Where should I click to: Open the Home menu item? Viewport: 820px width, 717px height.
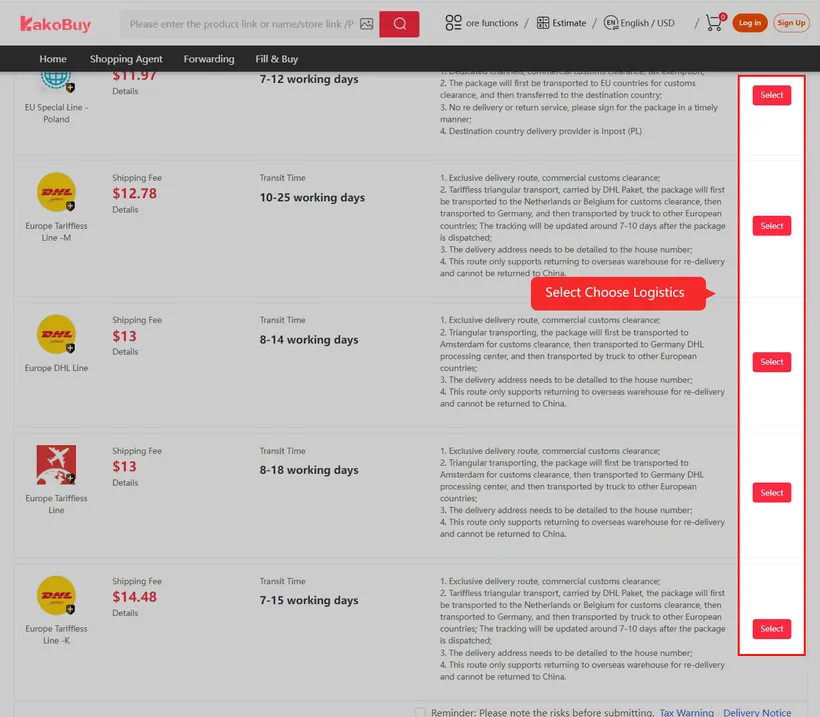(x=53, y=59)
